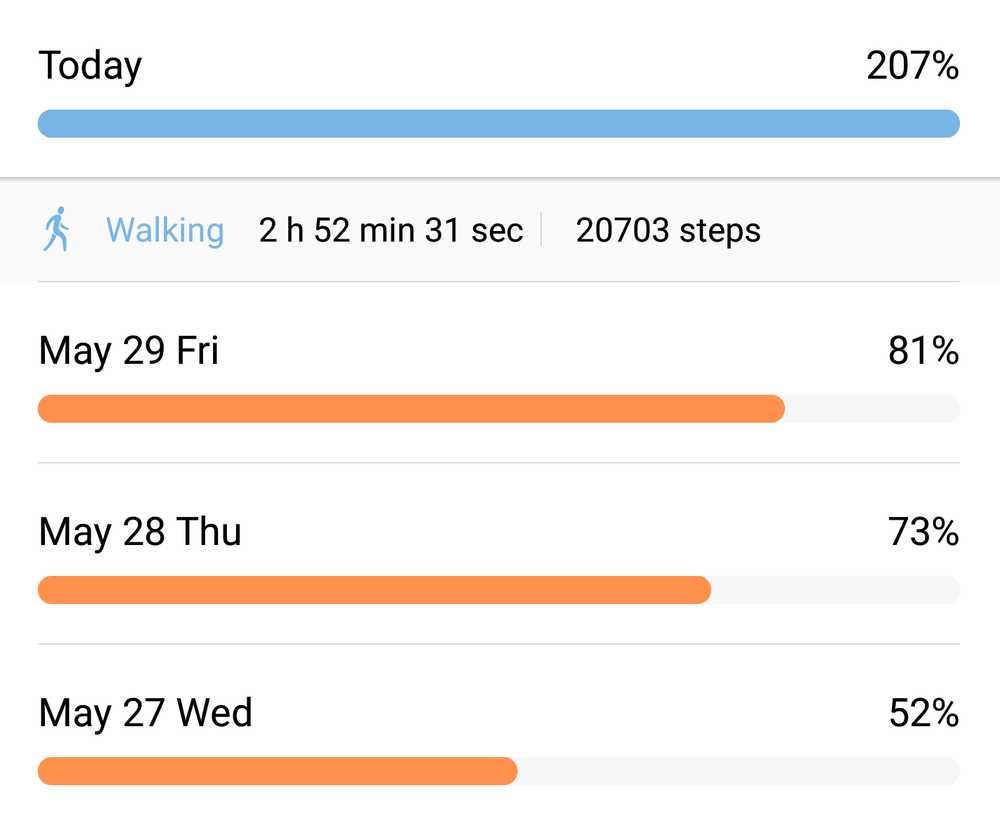Click unfilled part of May 27 bar
1000x814 pixels.
tap(738, 771)
